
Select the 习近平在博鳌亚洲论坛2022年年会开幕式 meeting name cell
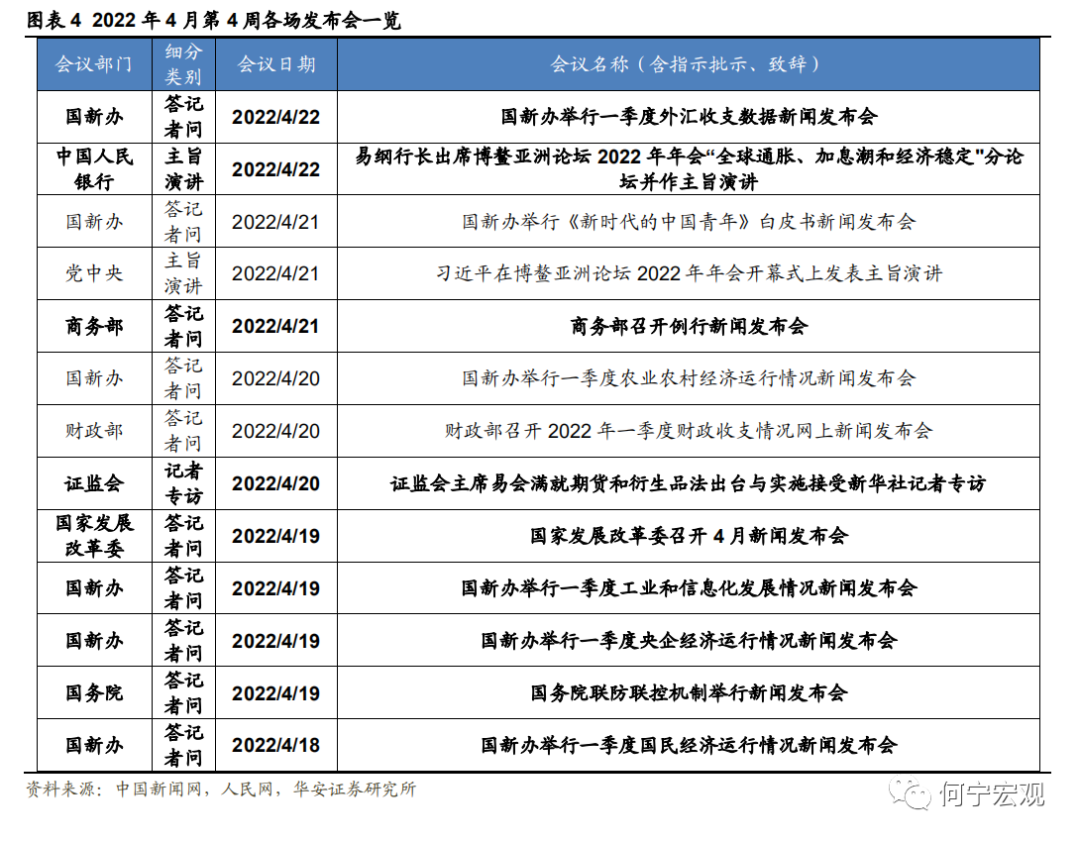(x=688, y=274)
